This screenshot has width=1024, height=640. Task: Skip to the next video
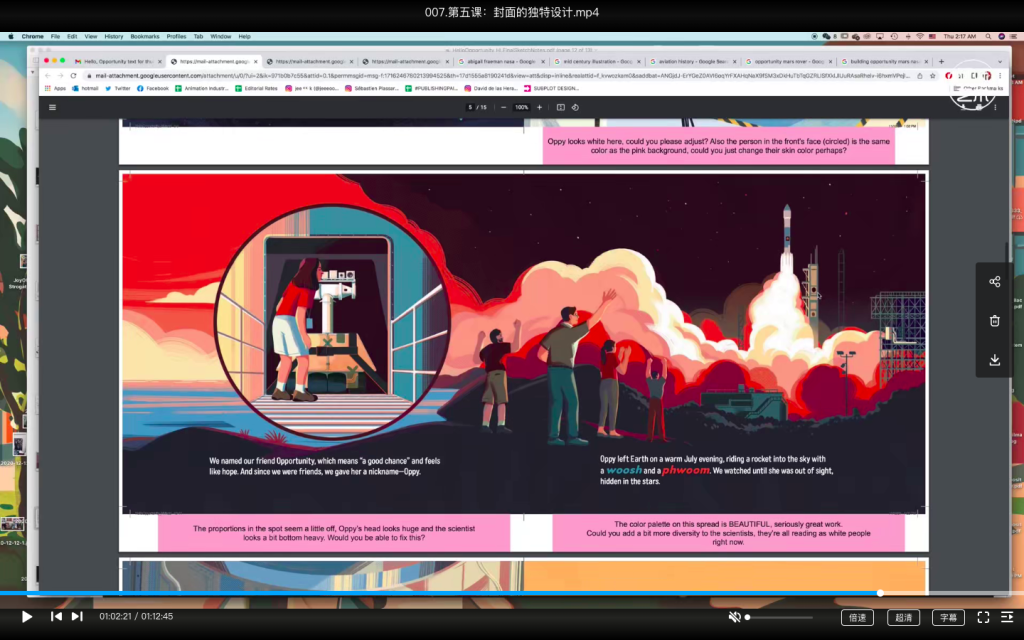[77, 617]
